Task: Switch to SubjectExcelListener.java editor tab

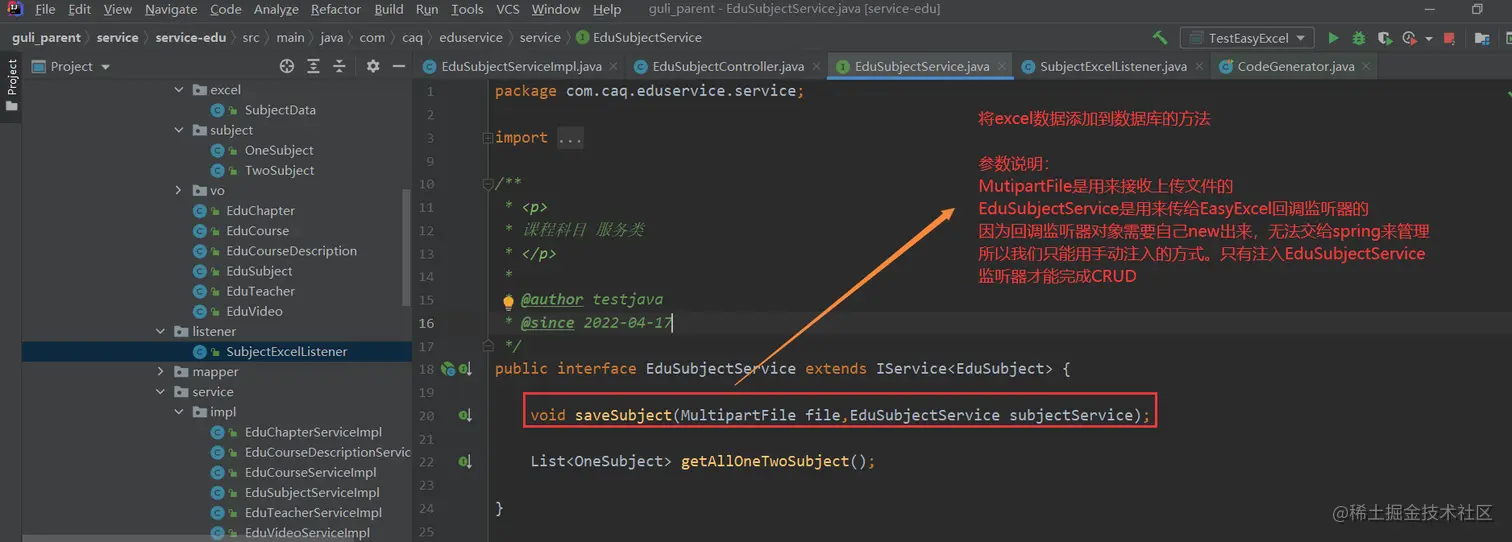Action: coord(1113,67)
